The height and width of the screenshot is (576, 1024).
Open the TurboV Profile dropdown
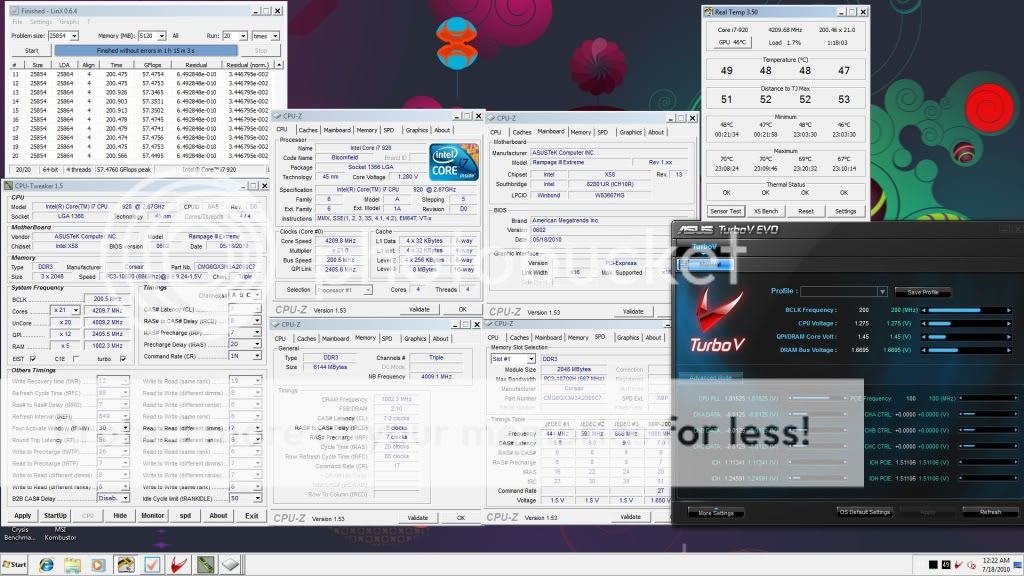[881, 291]
